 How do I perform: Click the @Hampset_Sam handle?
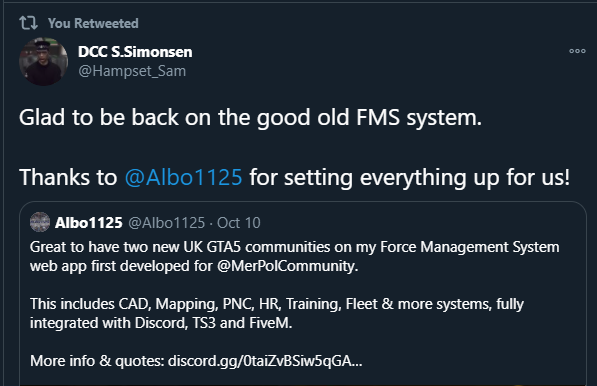(132, 71)
